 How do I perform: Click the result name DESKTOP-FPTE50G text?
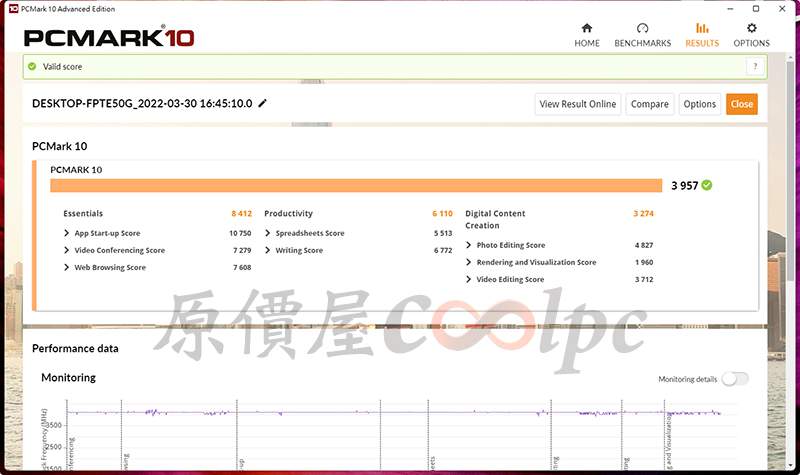coord(142,104)
